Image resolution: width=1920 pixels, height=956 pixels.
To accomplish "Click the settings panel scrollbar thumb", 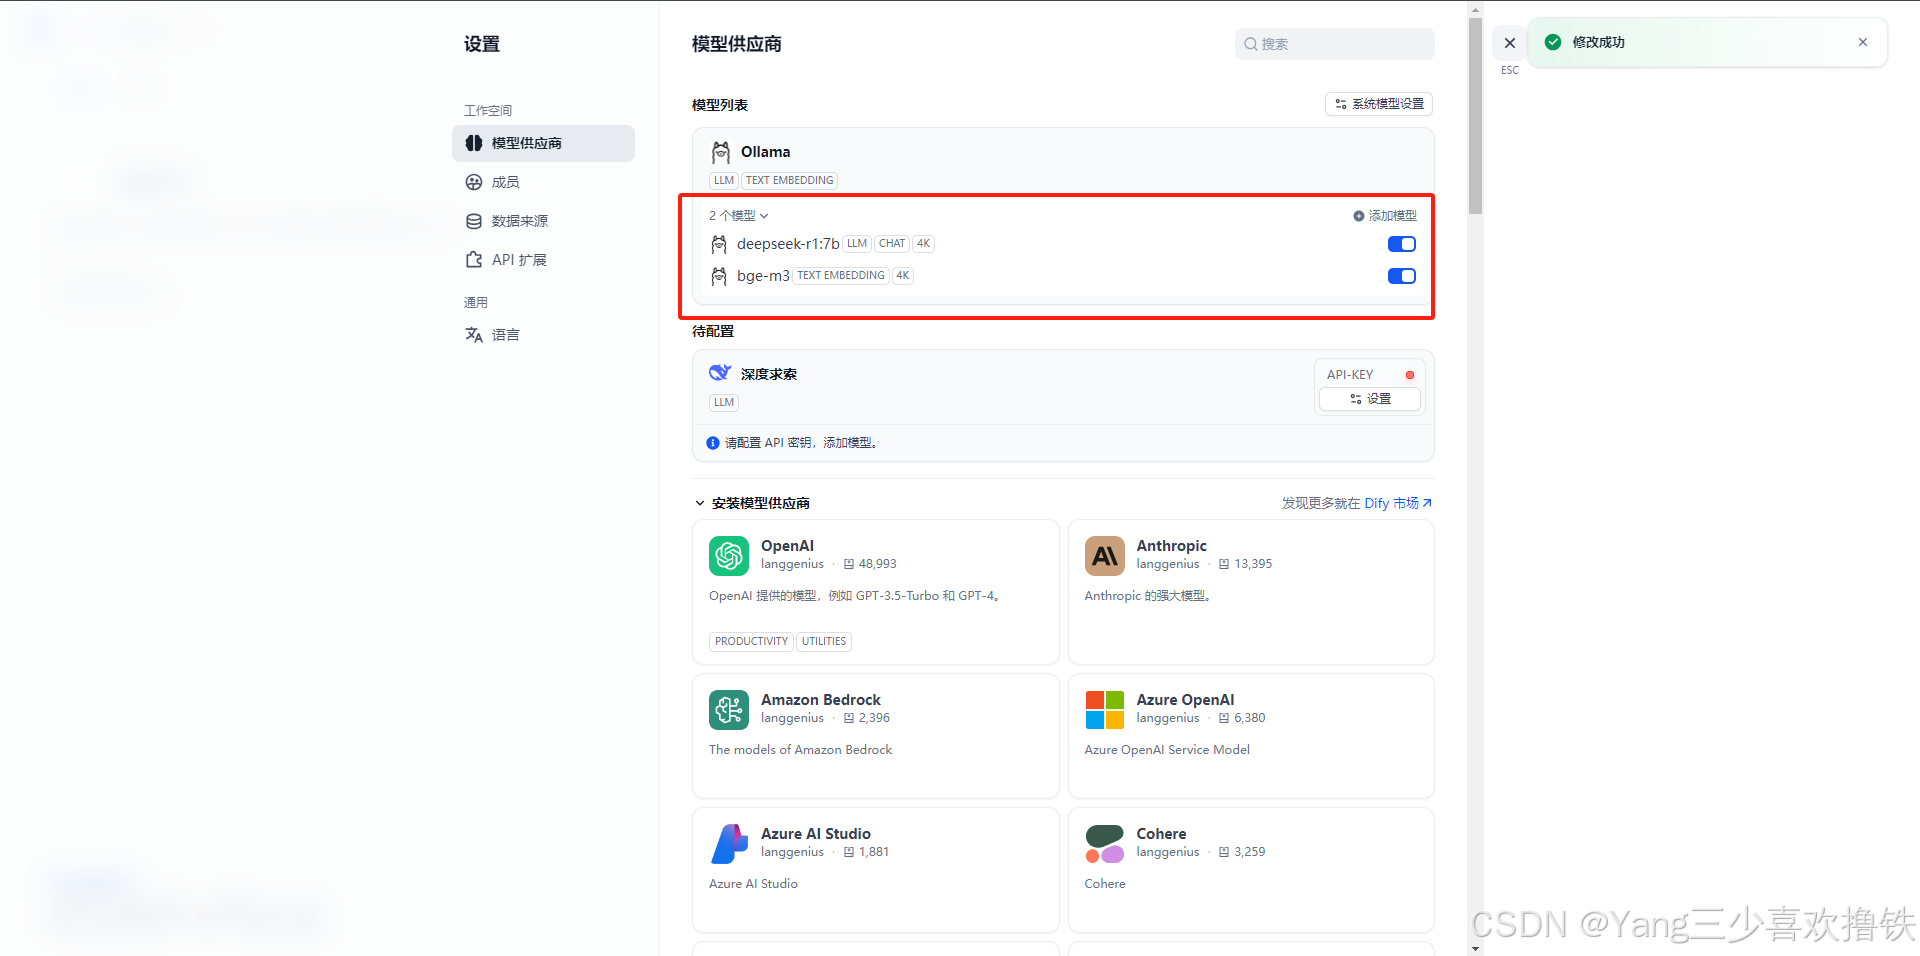I will [1475, 115].
